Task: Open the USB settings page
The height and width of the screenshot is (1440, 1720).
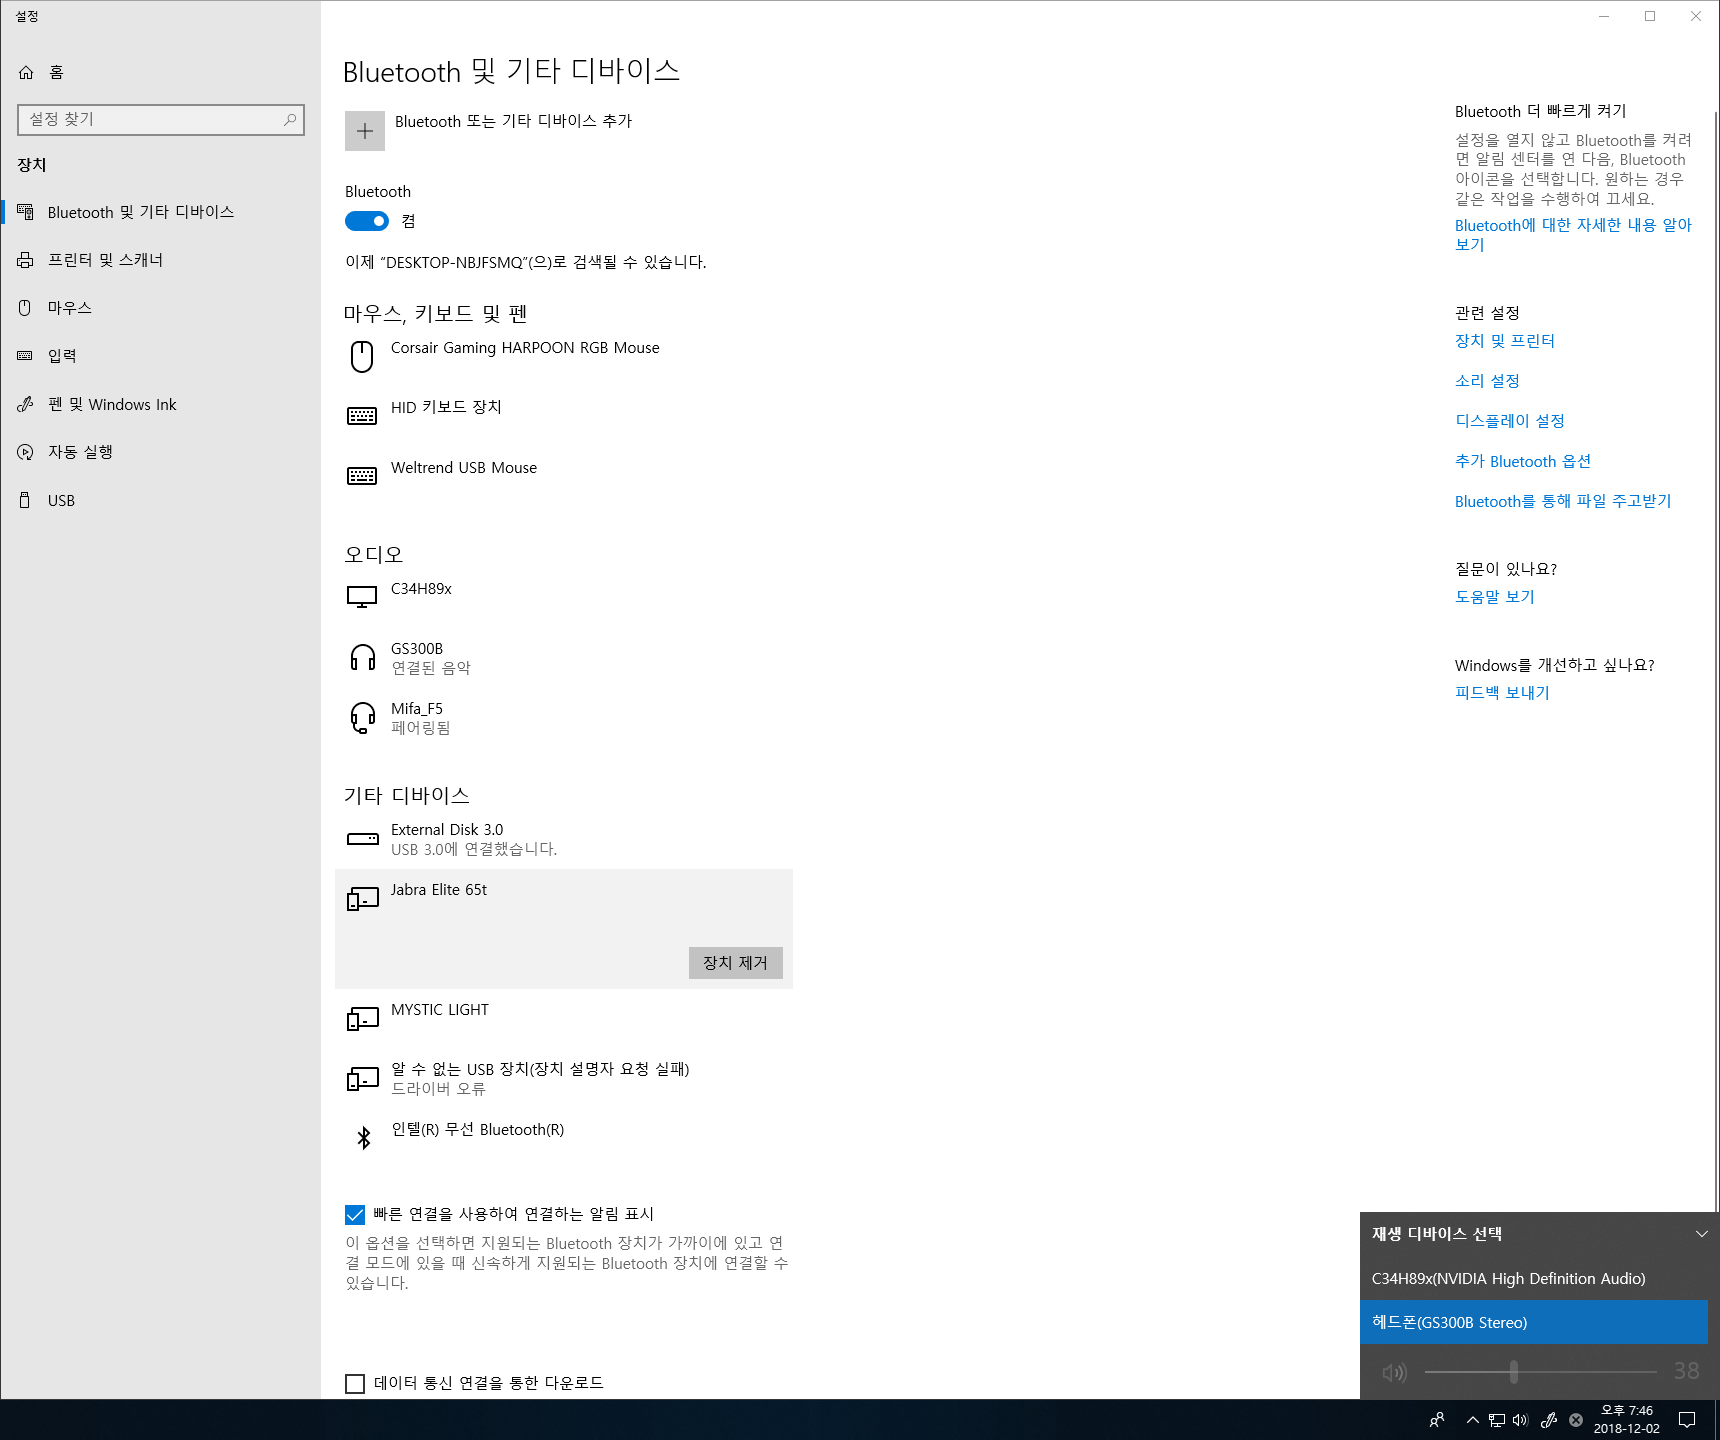Action: pyautogui.click(x=160, y=500)
